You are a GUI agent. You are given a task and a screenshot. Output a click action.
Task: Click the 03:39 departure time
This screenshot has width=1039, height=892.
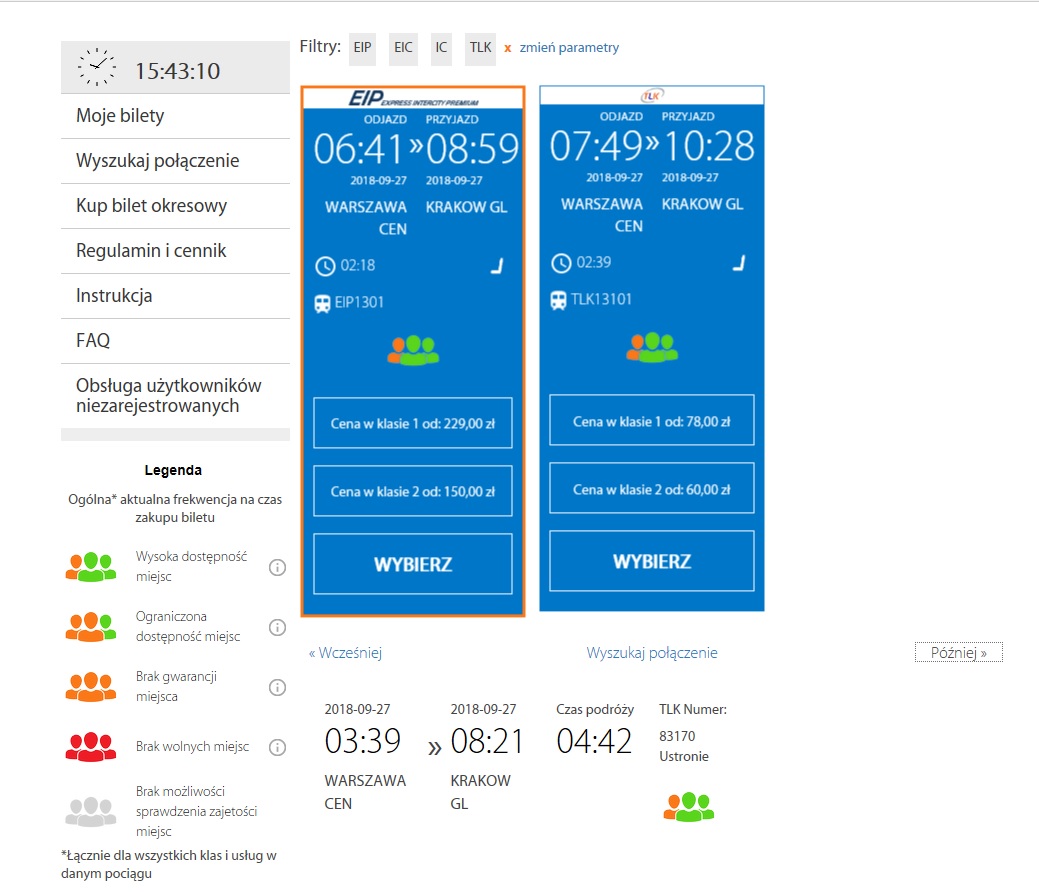click(x=362, y=742)
